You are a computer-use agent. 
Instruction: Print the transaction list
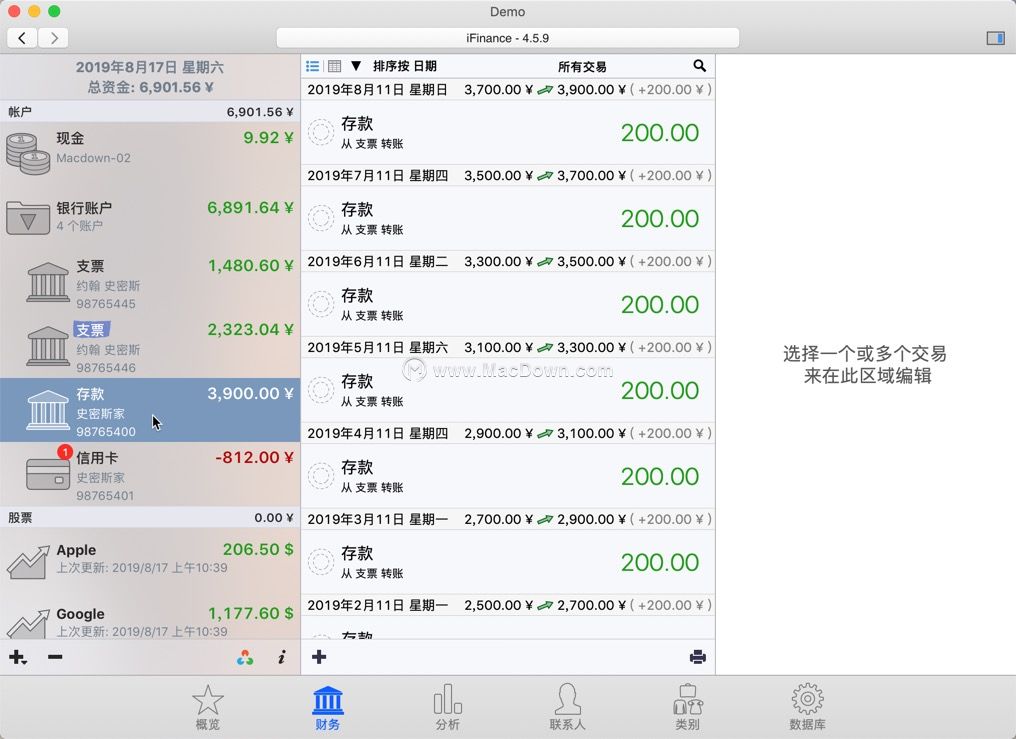(x=698, y=657)
